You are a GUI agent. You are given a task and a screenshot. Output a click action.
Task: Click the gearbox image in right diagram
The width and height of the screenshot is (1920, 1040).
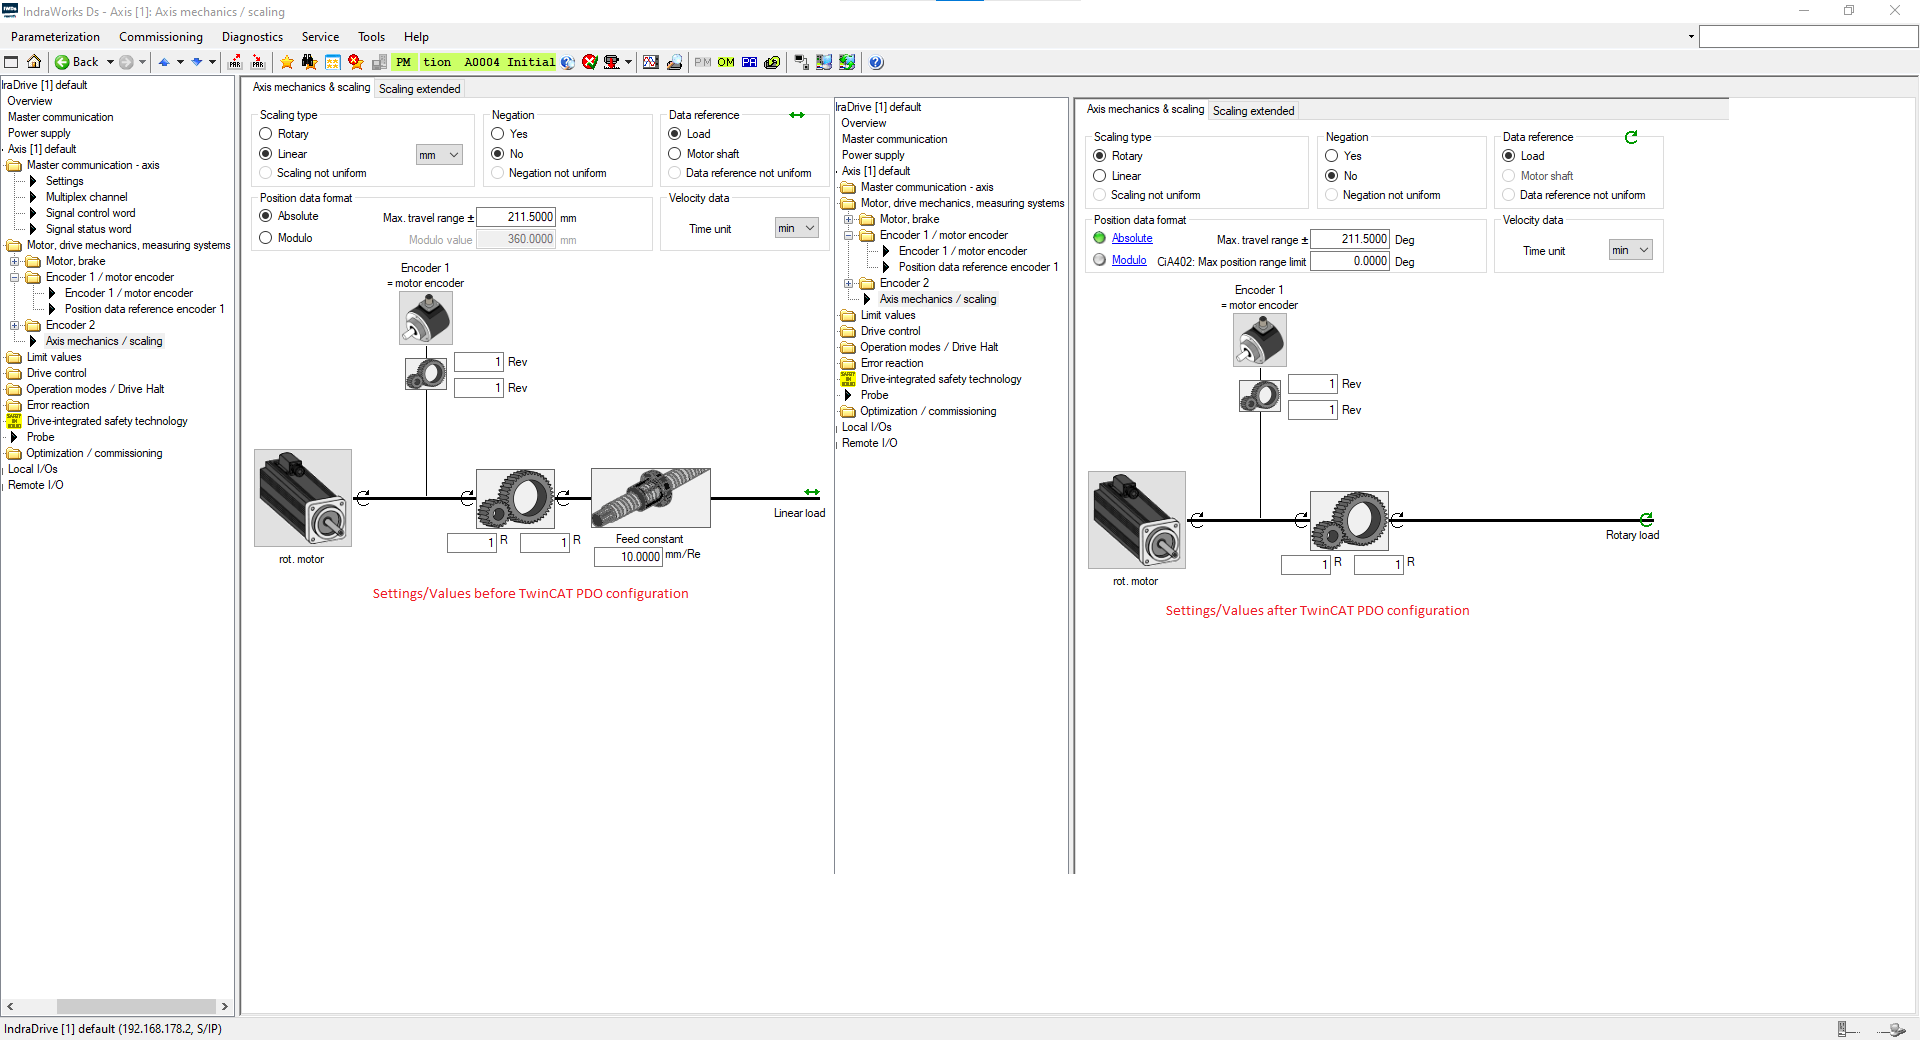1349,521
